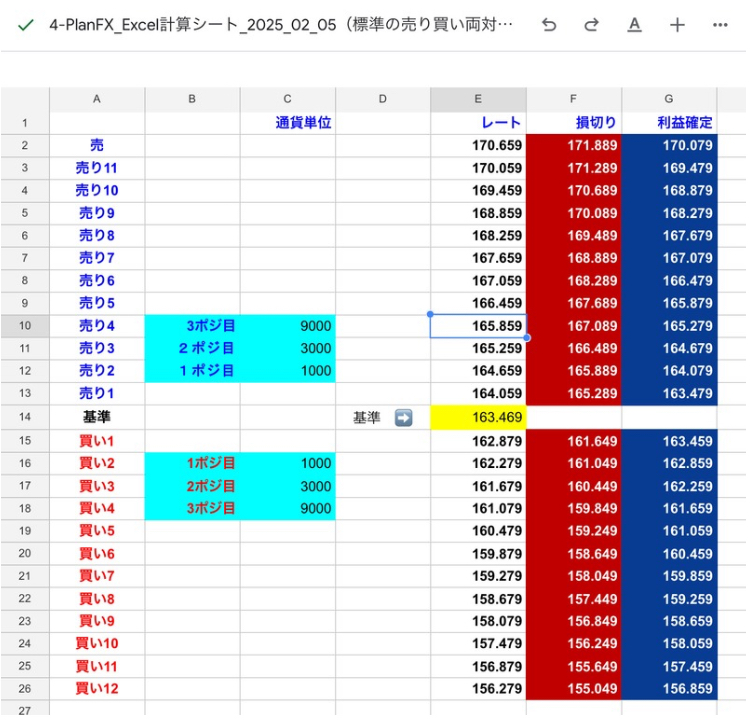750x721 pixels.
Task: Select column D header
Action: (x=383, y=99)
